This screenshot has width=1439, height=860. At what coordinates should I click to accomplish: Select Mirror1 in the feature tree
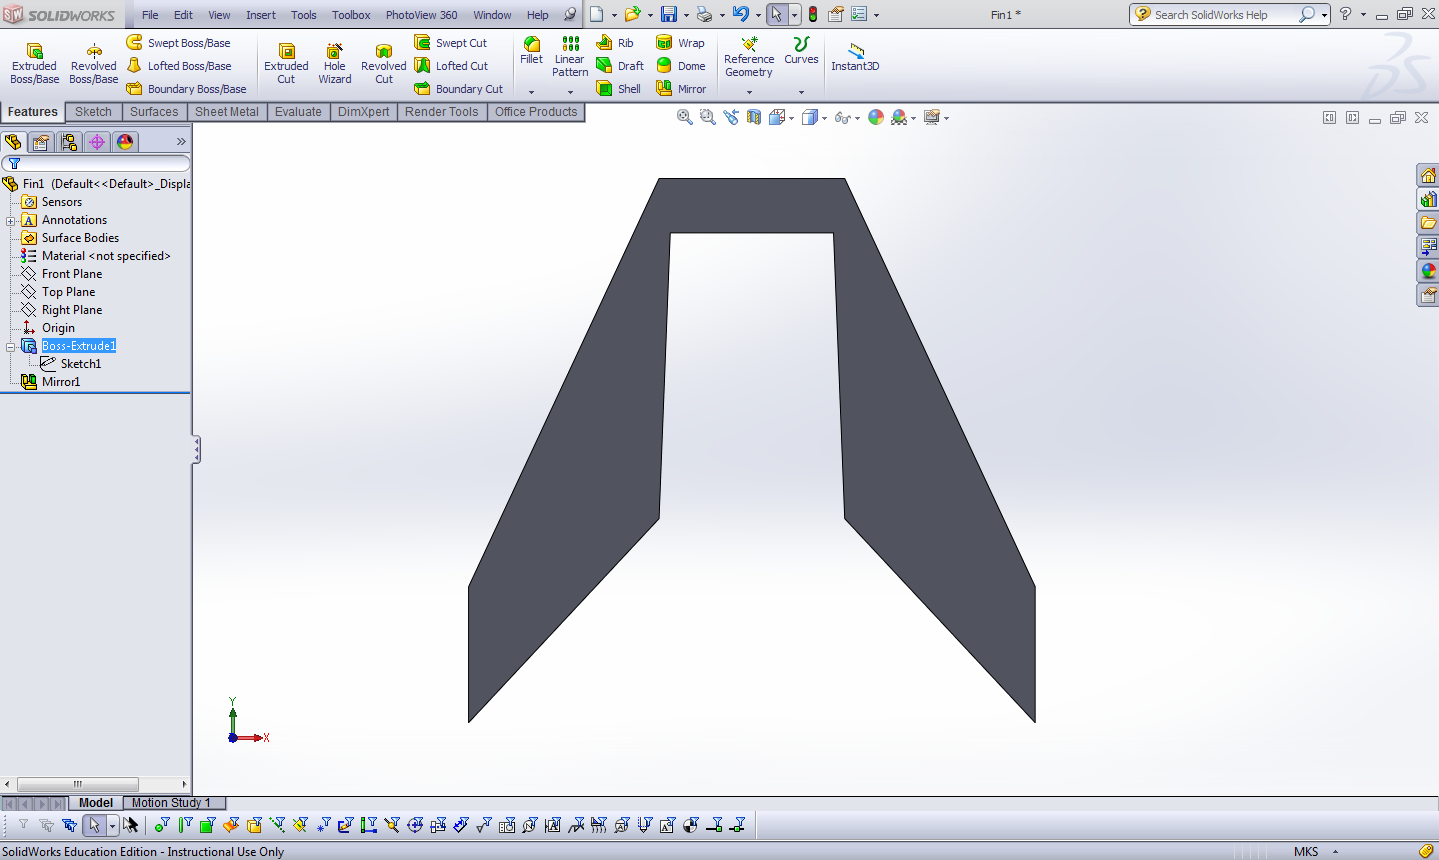pyautogui.click(x=61, y=382)
